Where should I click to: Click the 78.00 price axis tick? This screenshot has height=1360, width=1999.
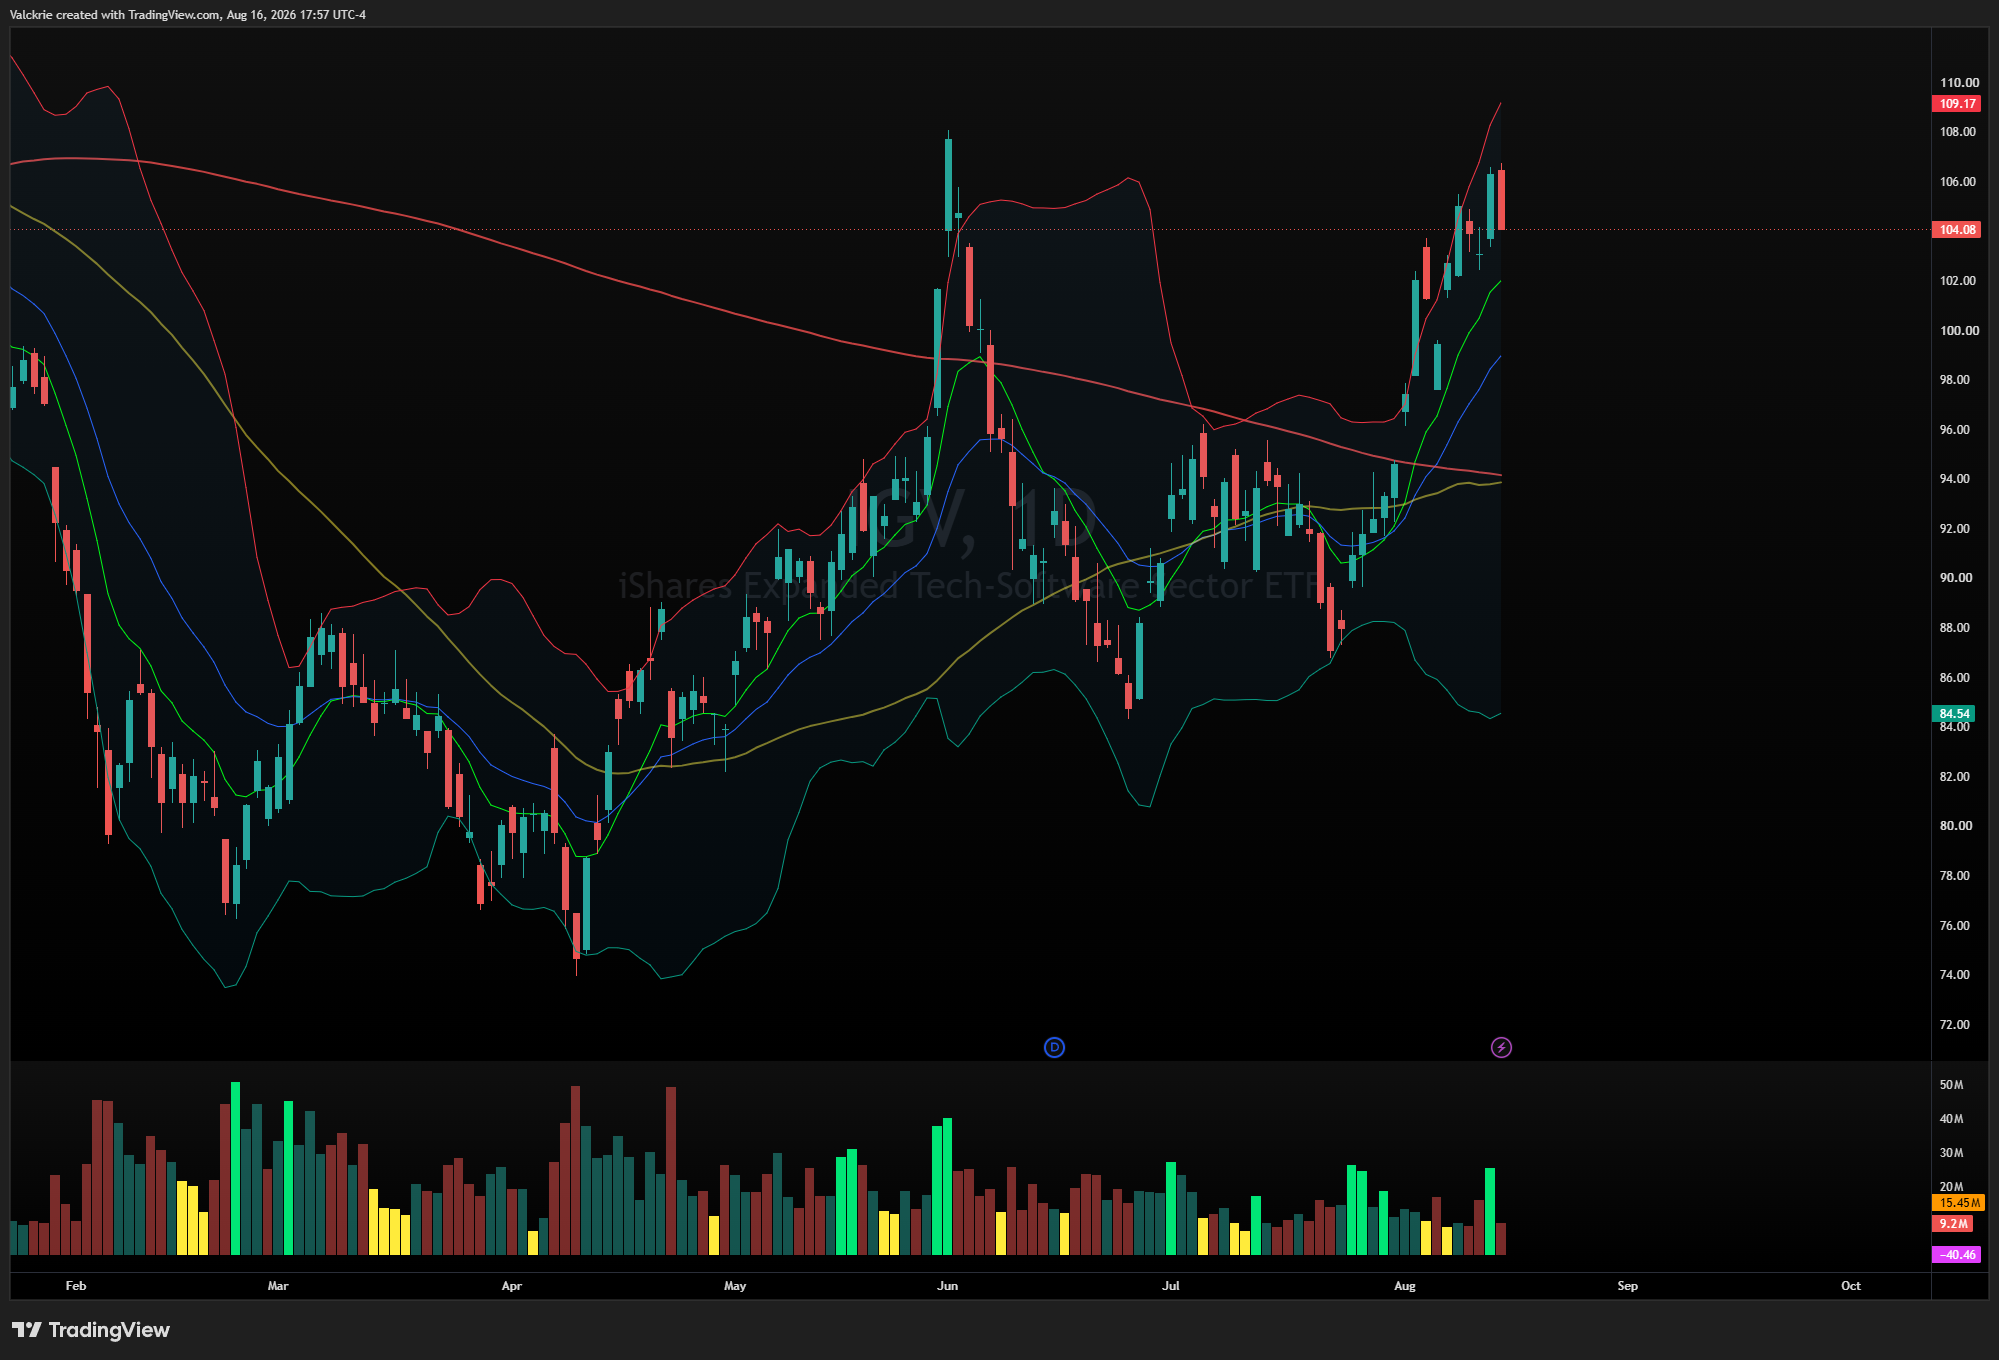pos(1955,876)
